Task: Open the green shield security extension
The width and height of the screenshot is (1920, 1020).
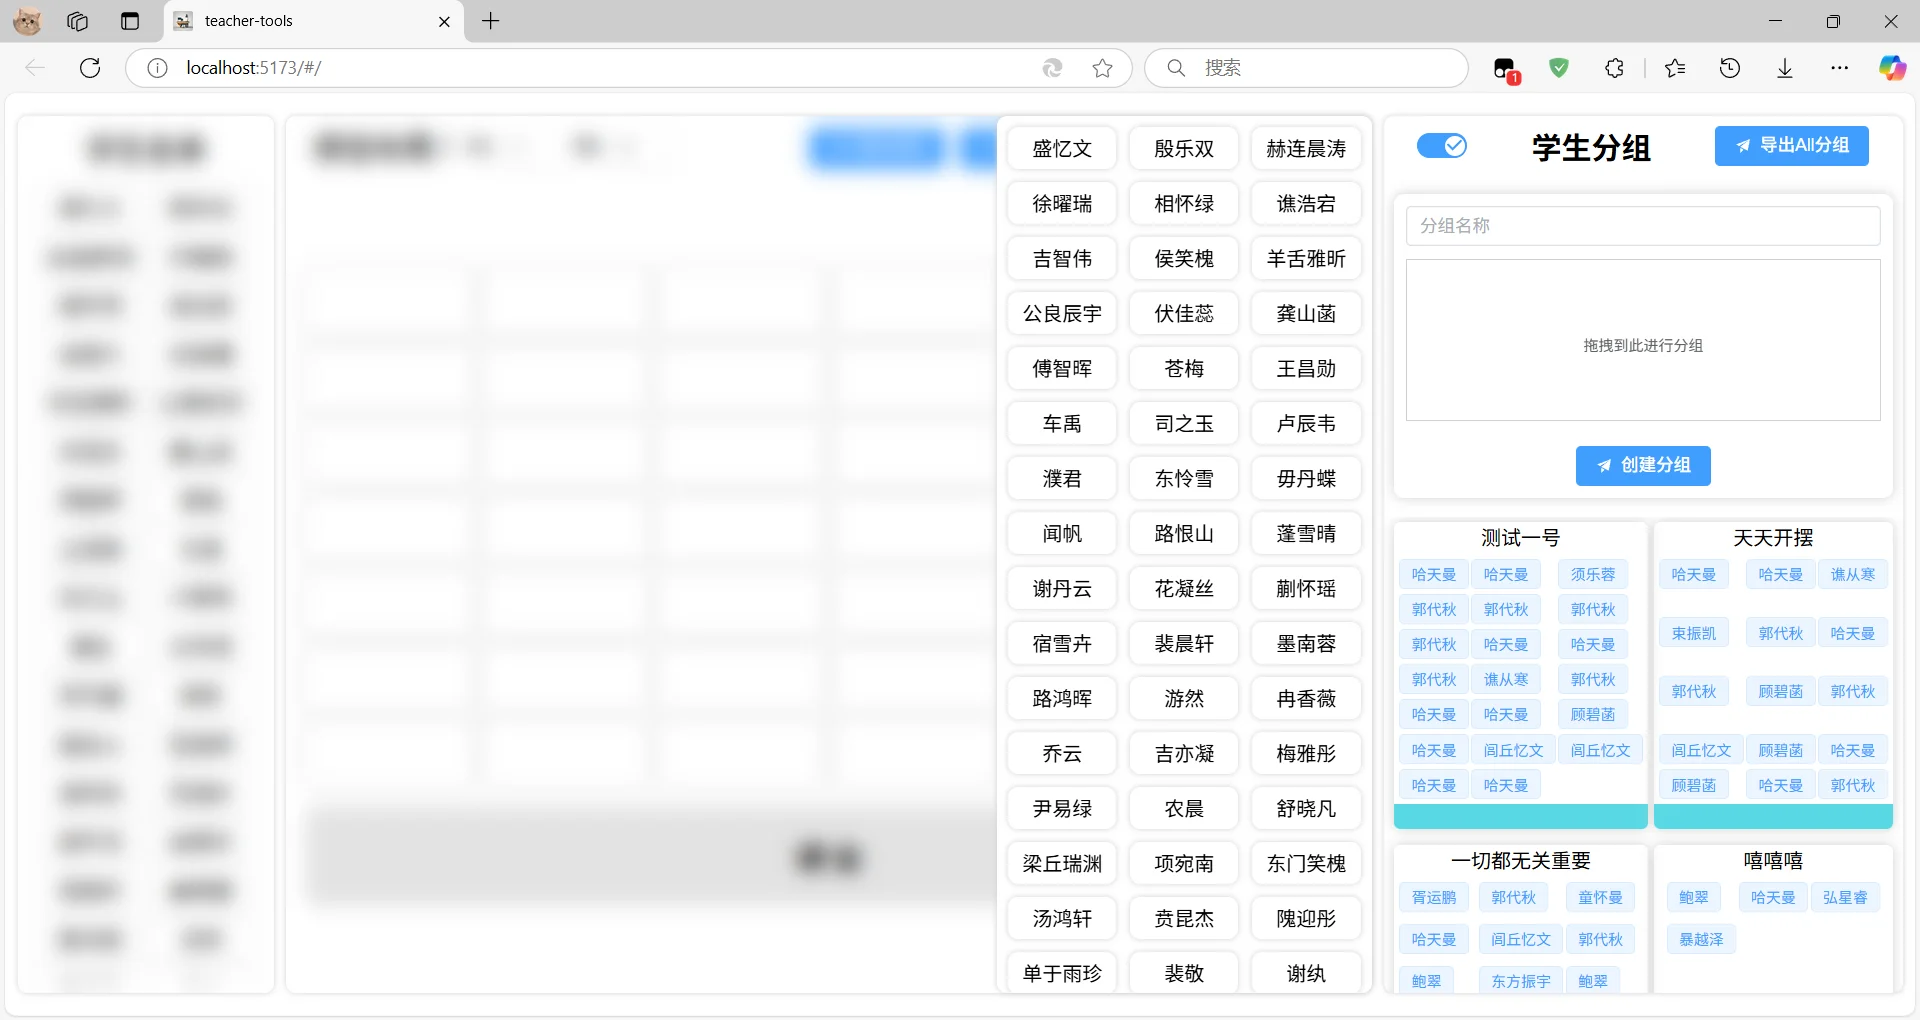Action: click(1558, 68)
